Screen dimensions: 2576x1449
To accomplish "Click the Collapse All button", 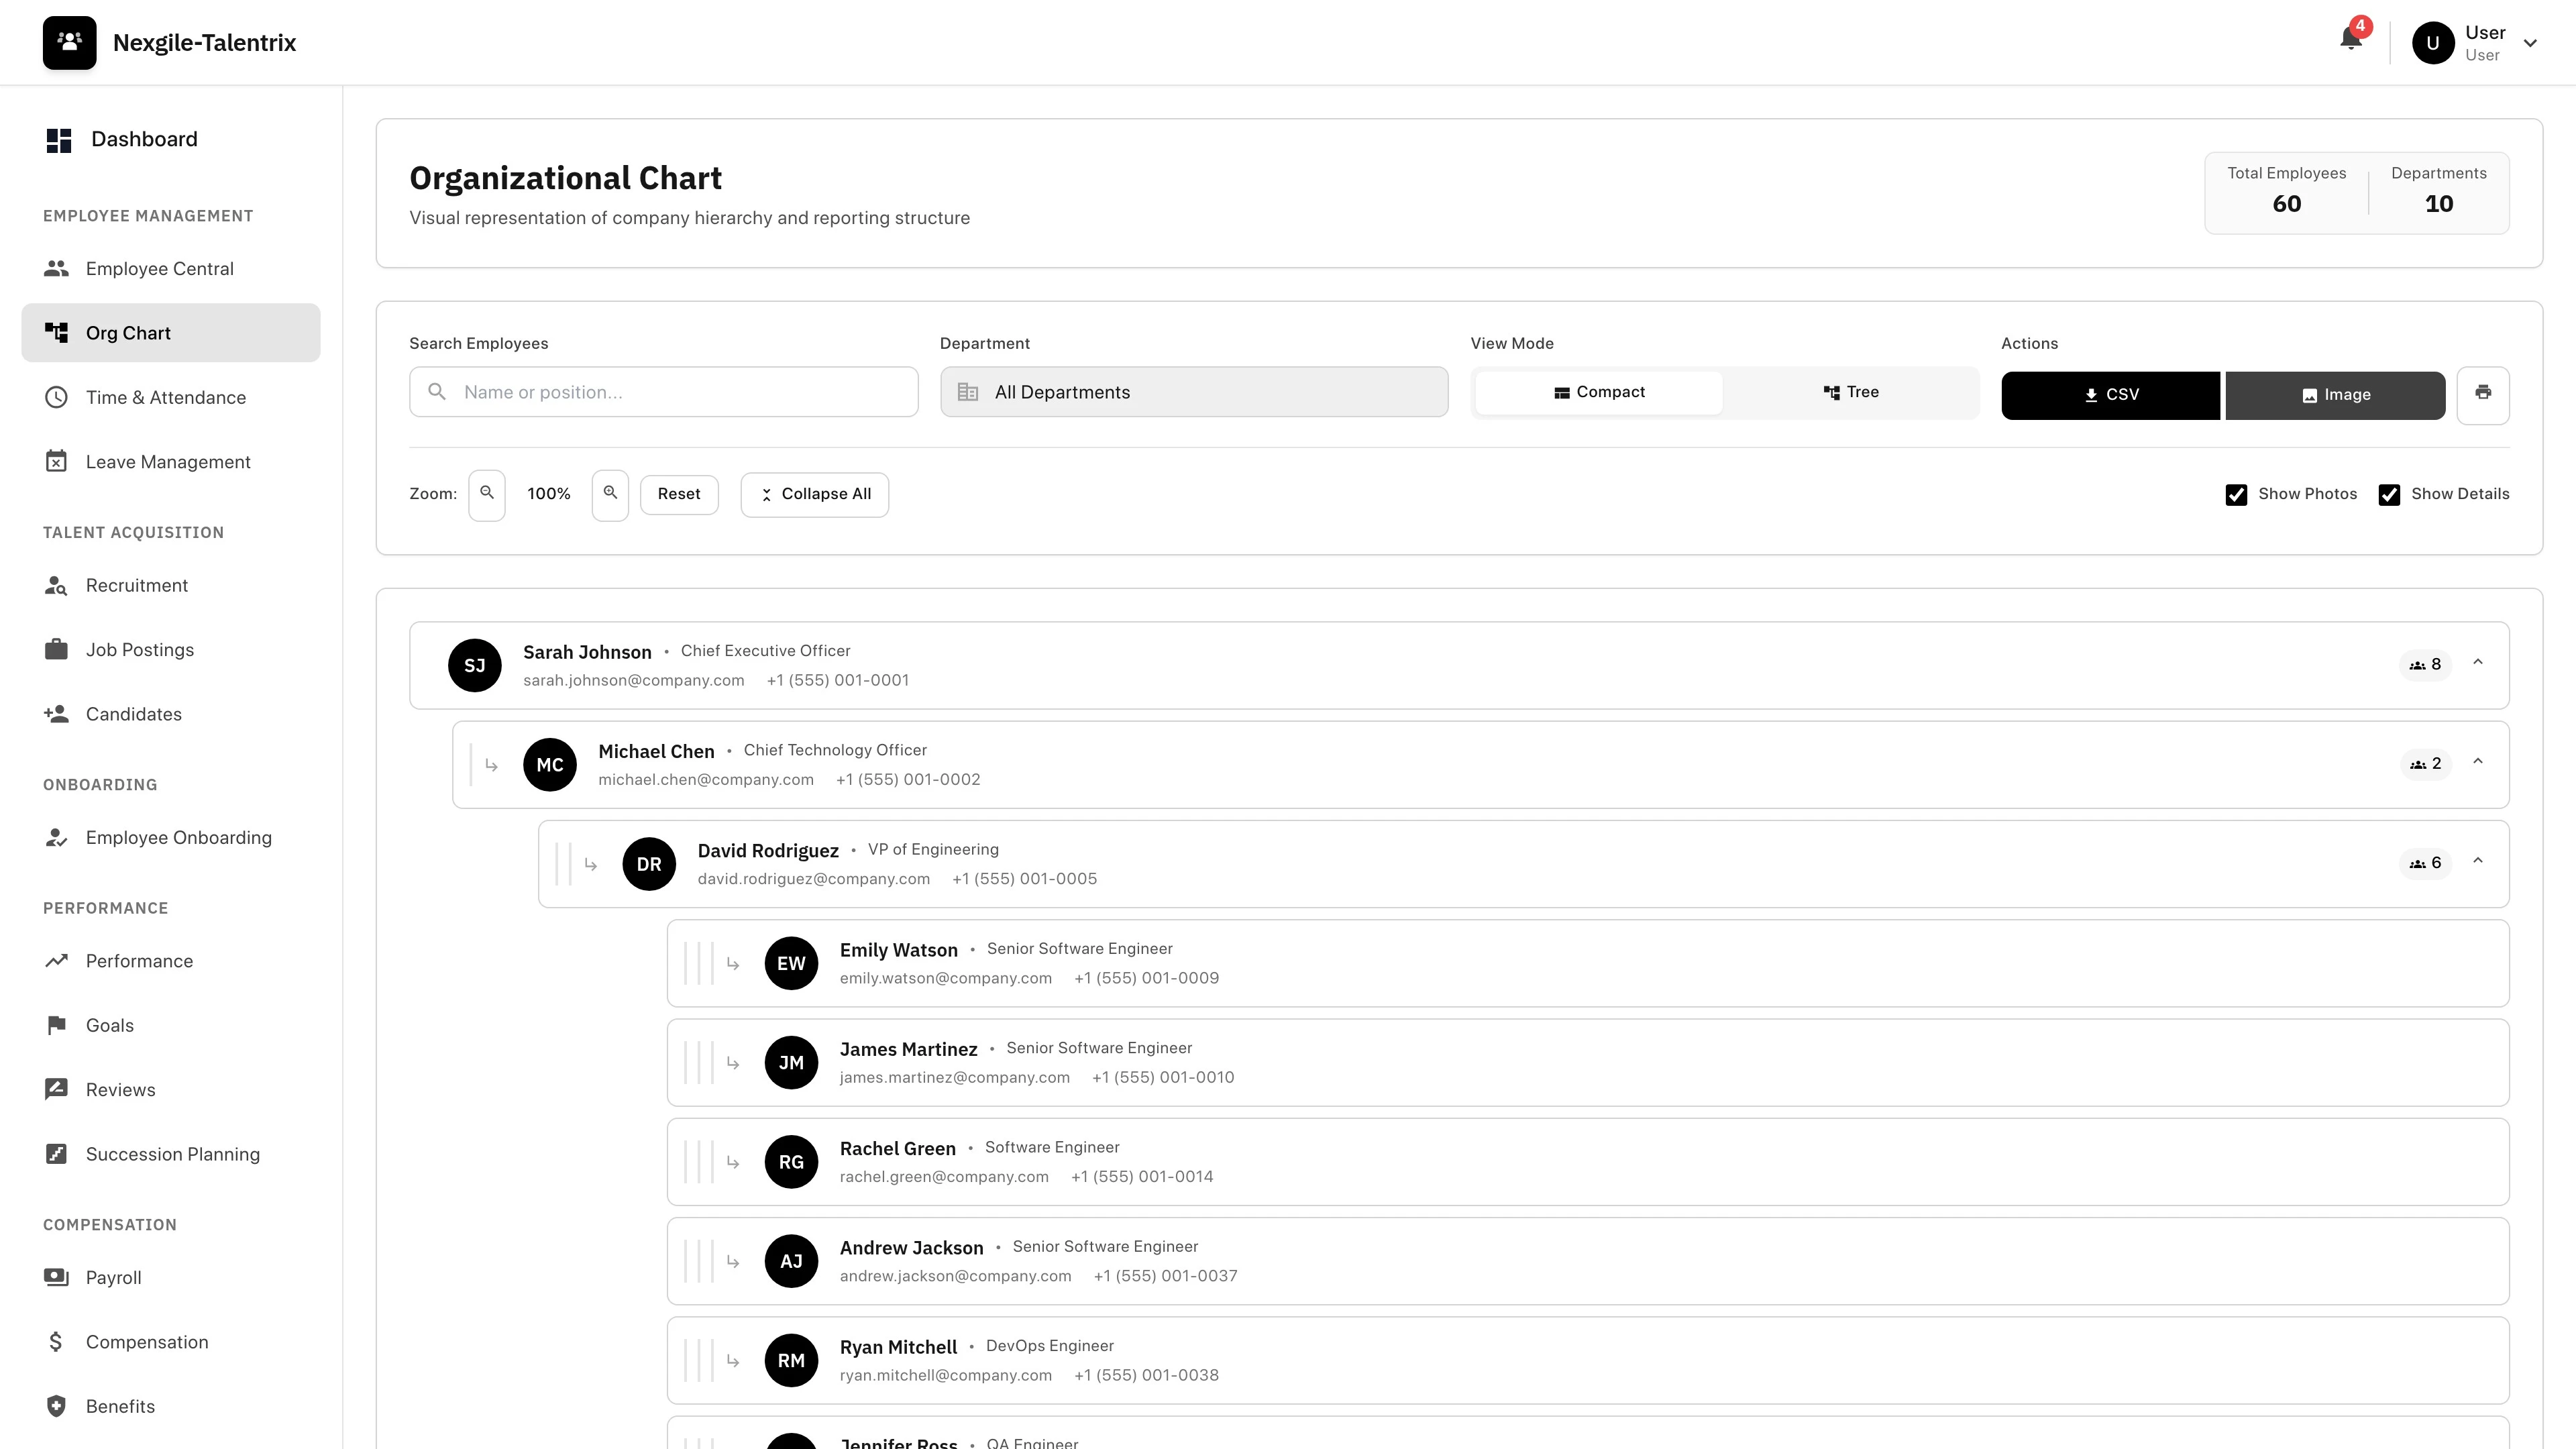I will 814,494.
